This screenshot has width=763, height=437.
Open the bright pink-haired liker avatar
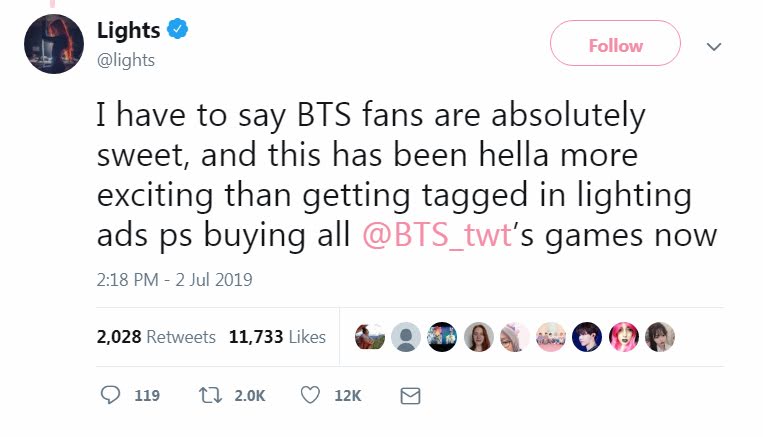tap(624, 337)
